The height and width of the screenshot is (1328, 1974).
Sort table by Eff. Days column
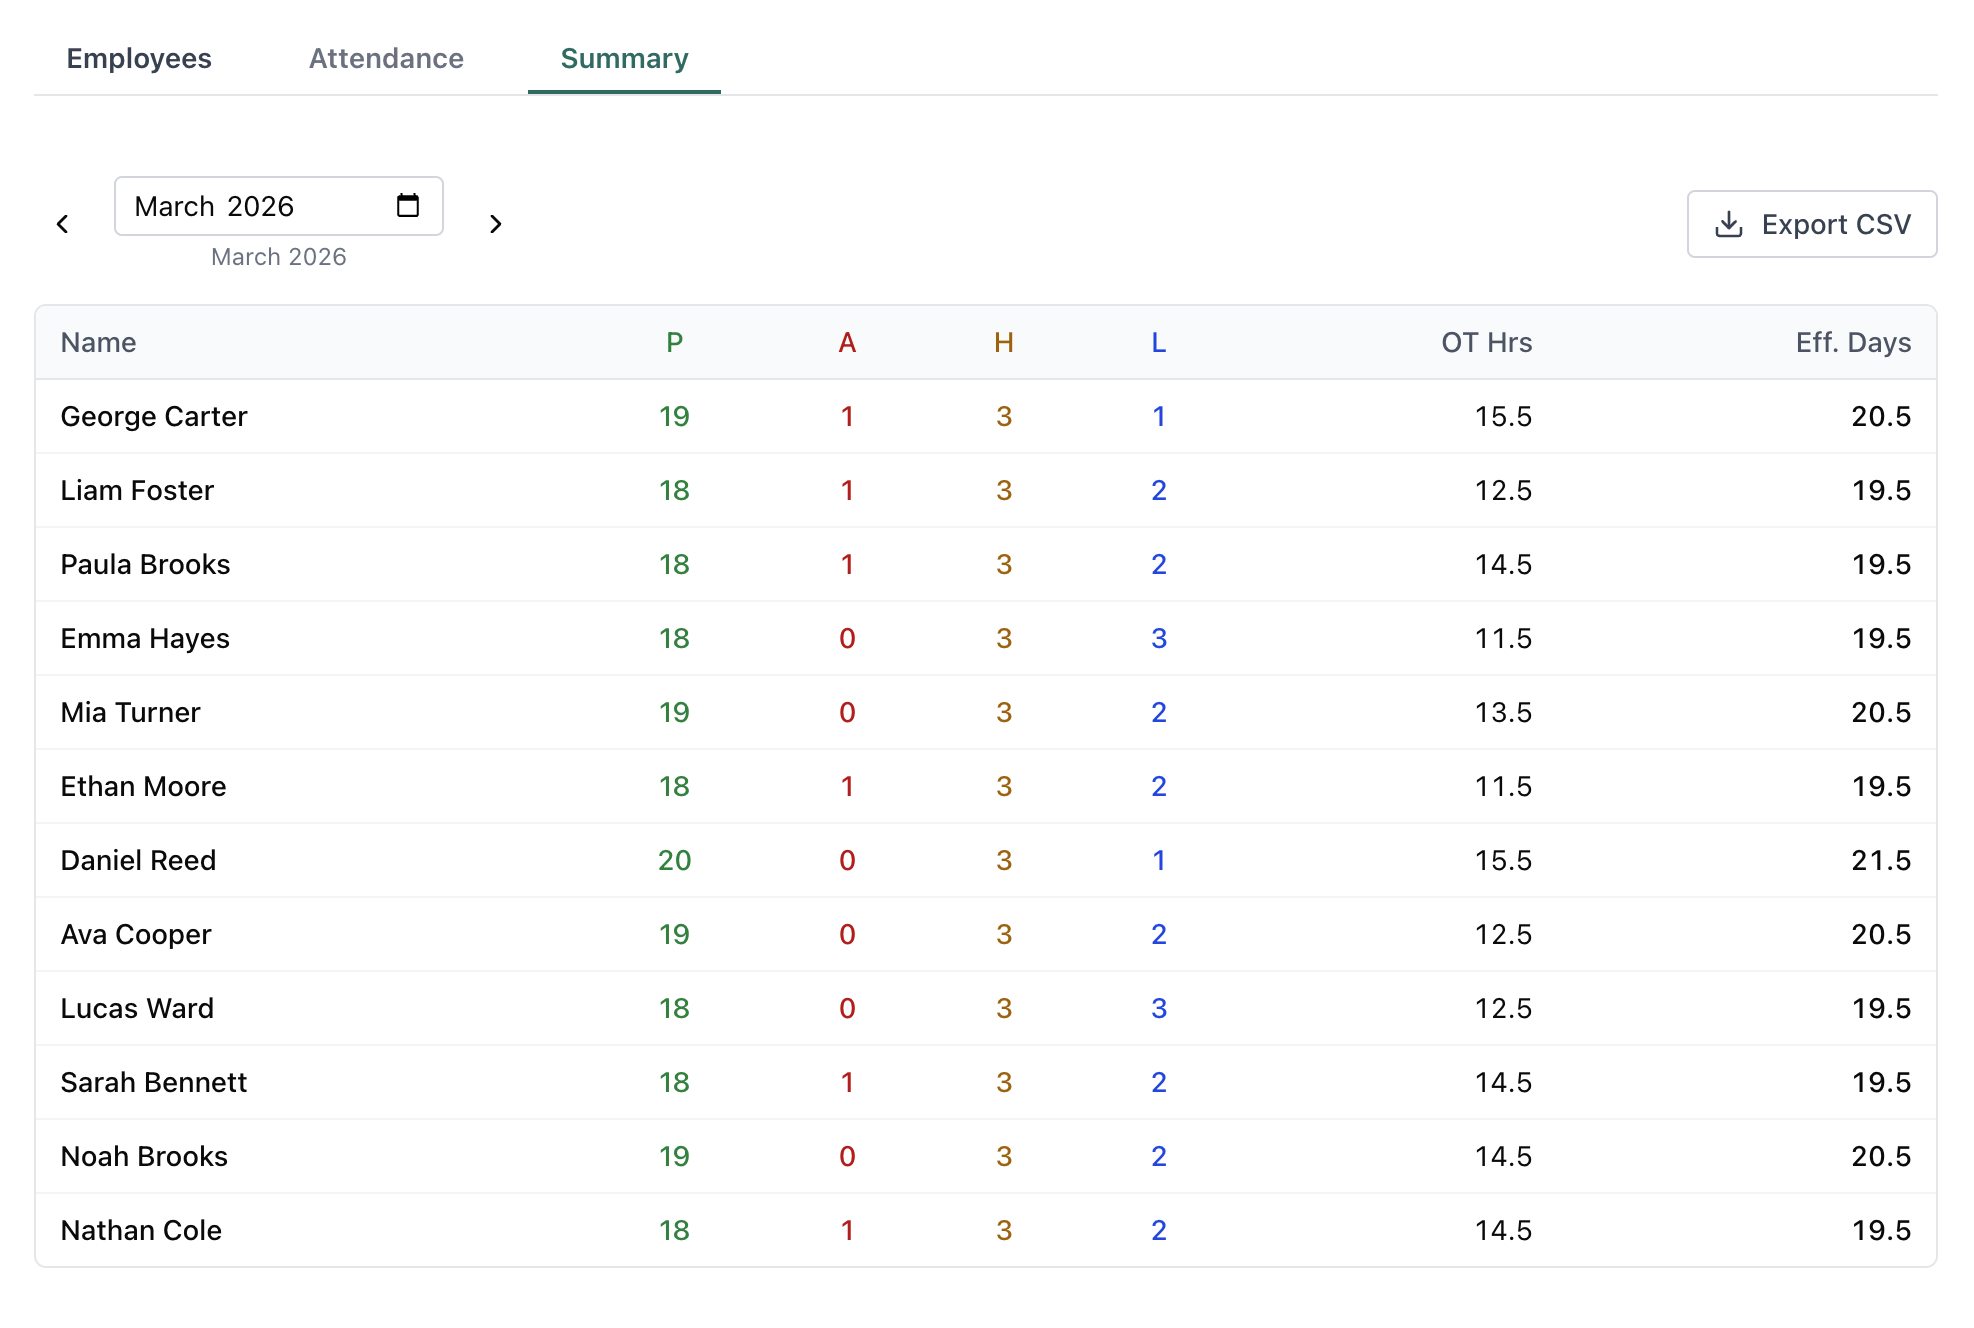(1852, 342)
